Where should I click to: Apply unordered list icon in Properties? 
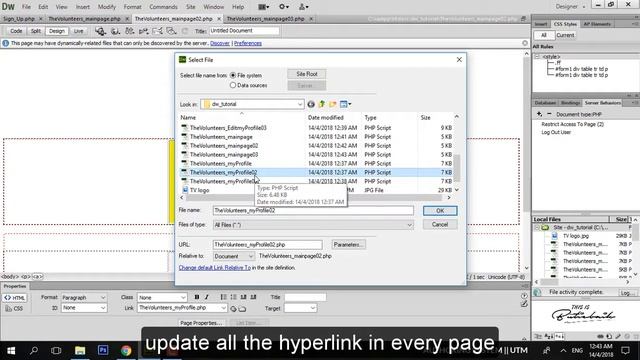click(x=223, y=297)
